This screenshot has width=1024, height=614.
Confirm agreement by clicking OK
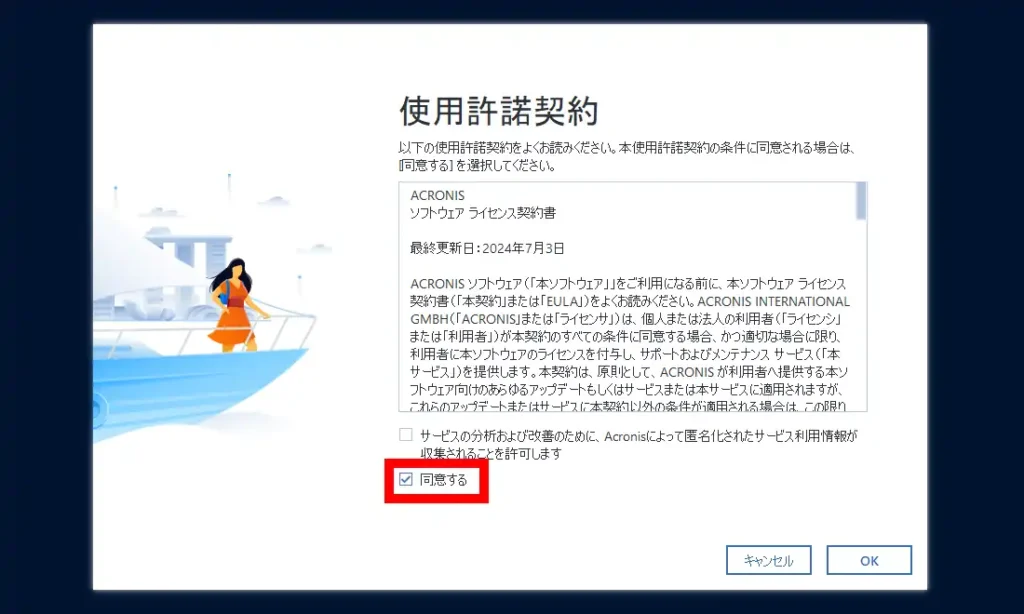[x=869, y=560]
